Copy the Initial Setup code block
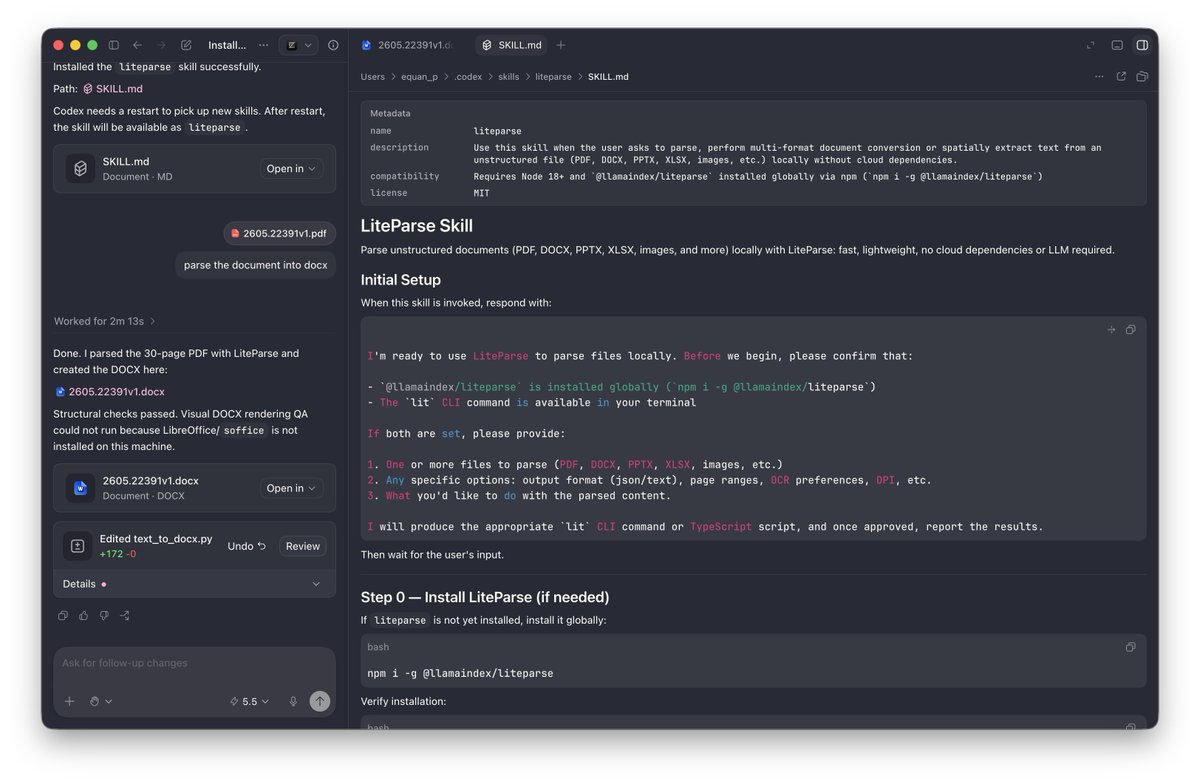The width and height of the screenshot is (1200, 784). (1130, 330)
